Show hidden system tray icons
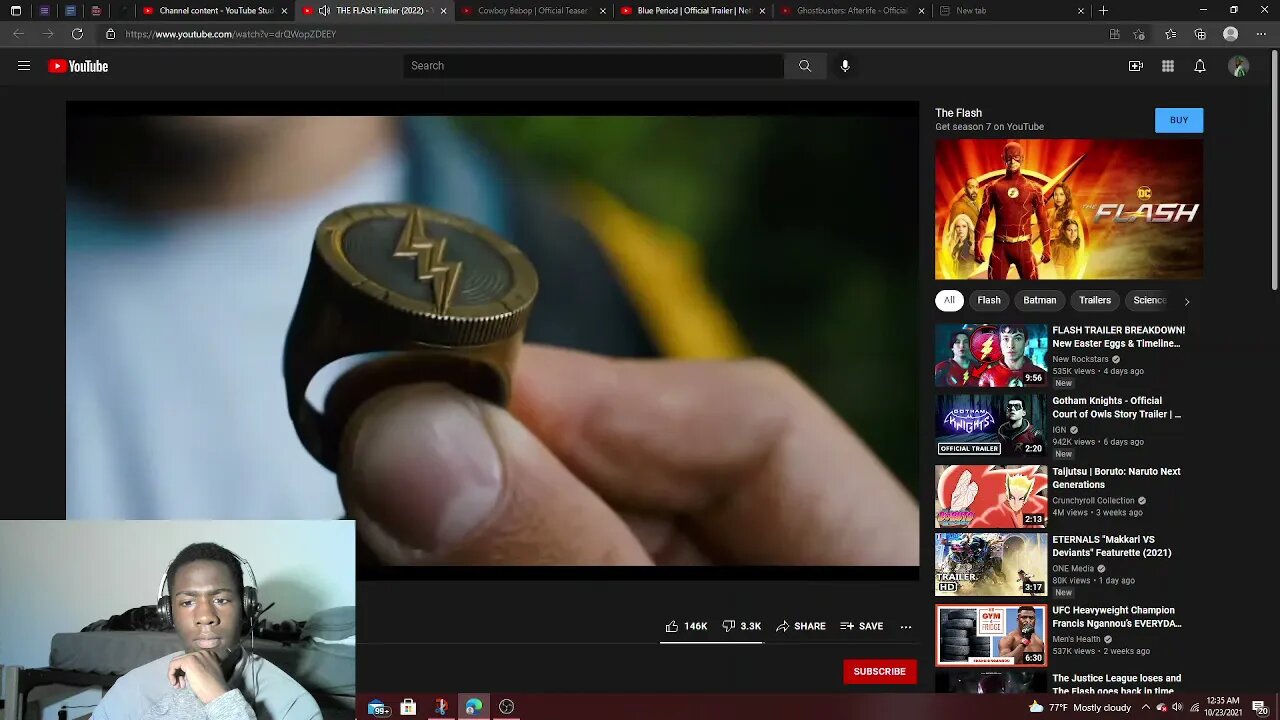This screenshot has width=1280, height=720. click(1146, 707)
